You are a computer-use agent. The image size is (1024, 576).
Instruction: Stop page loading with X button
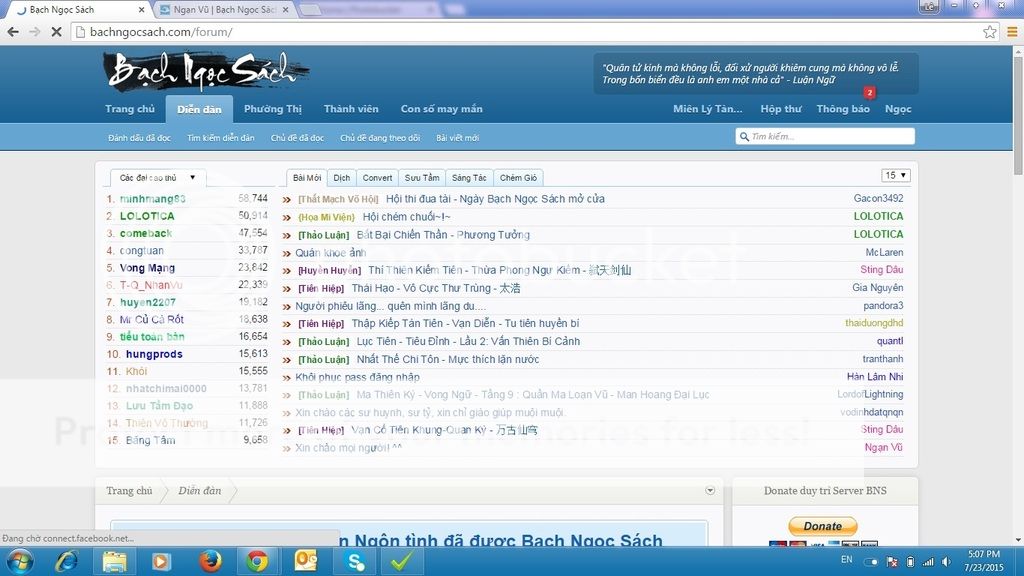tap(56, 31)
